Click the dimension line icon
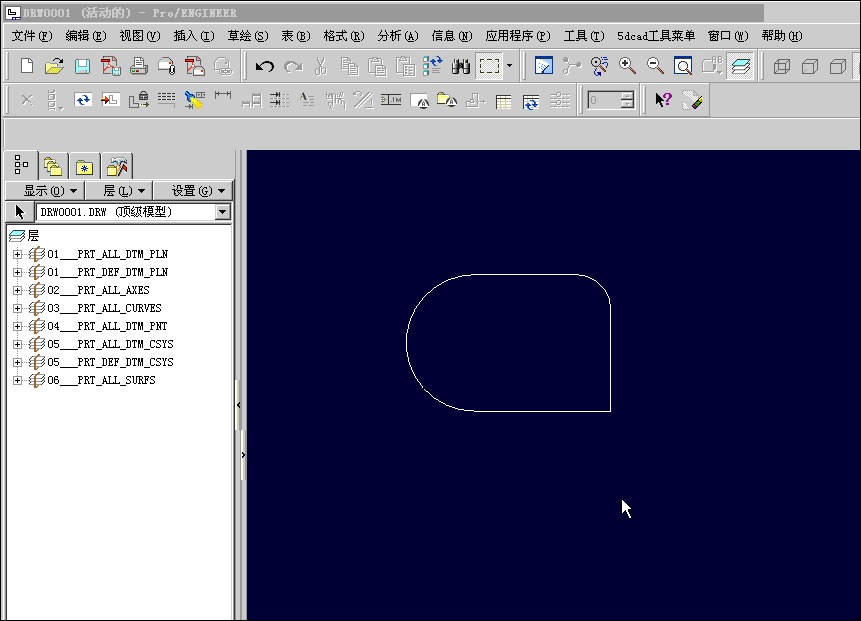861x621 pixels. click(x=223, y=97)
